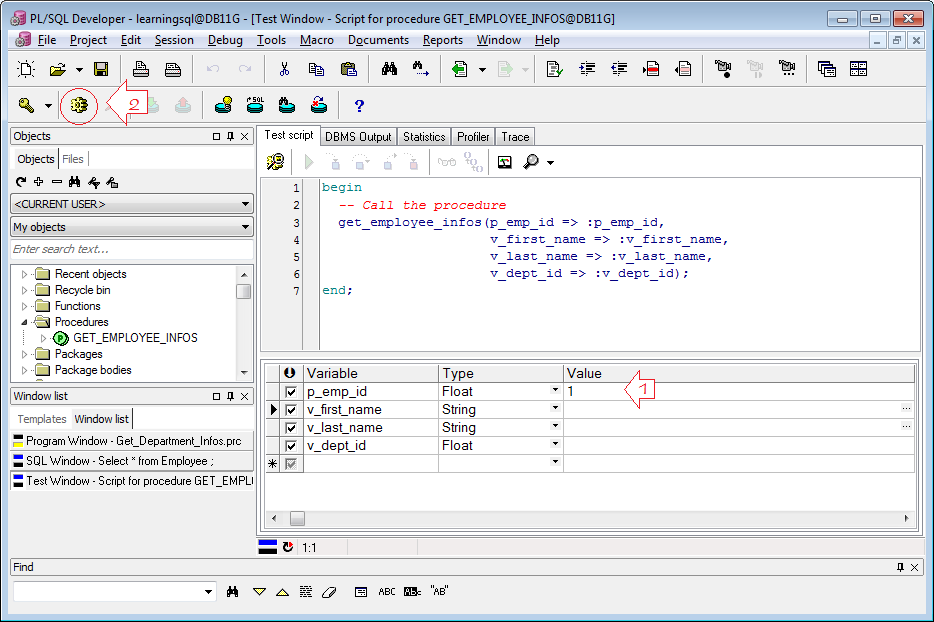Pin the Find panel

[x=900, y=567]
